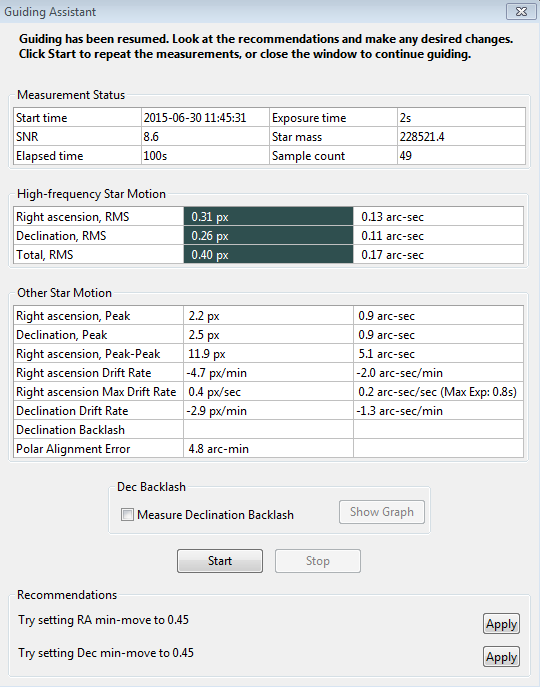
Task: Enable Measure Declination Backlash checkbox
Action: tap(127, 514)
